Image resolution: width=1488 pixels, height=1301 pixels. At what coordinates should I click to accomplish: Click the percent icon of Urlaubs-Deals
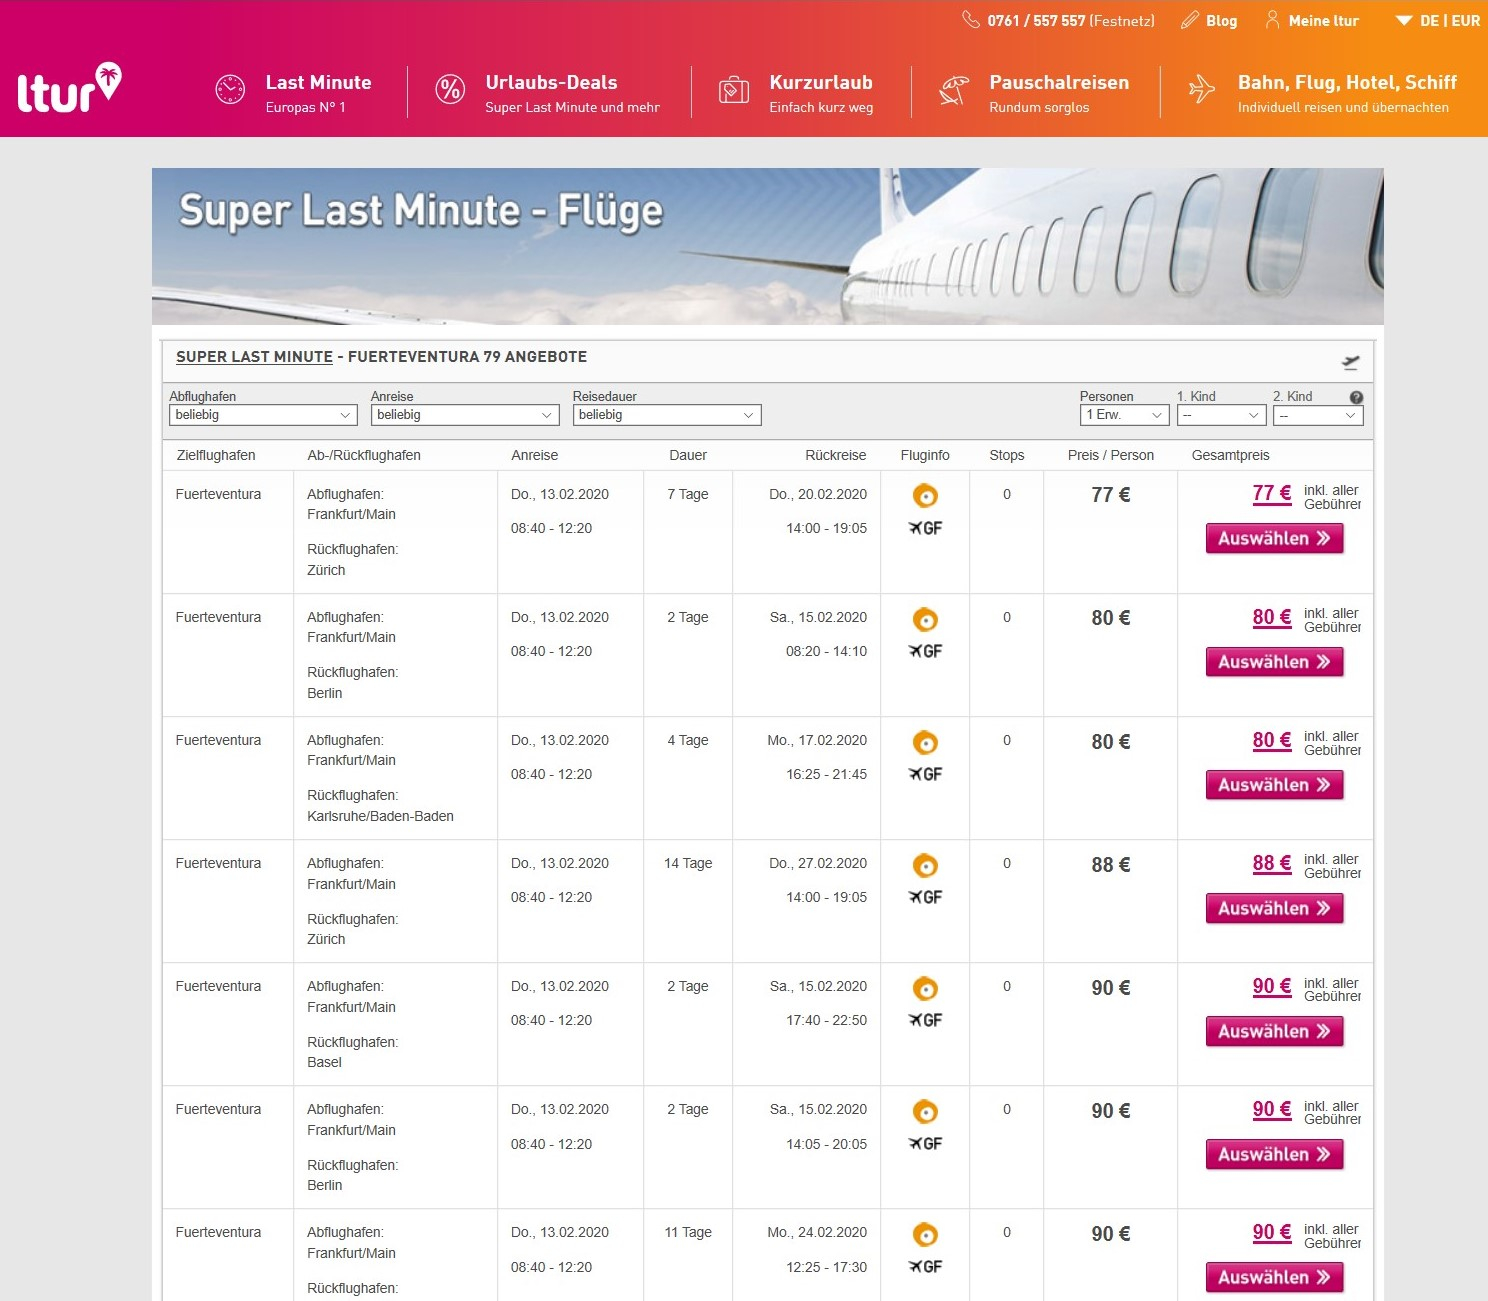[x=450, y=89]
